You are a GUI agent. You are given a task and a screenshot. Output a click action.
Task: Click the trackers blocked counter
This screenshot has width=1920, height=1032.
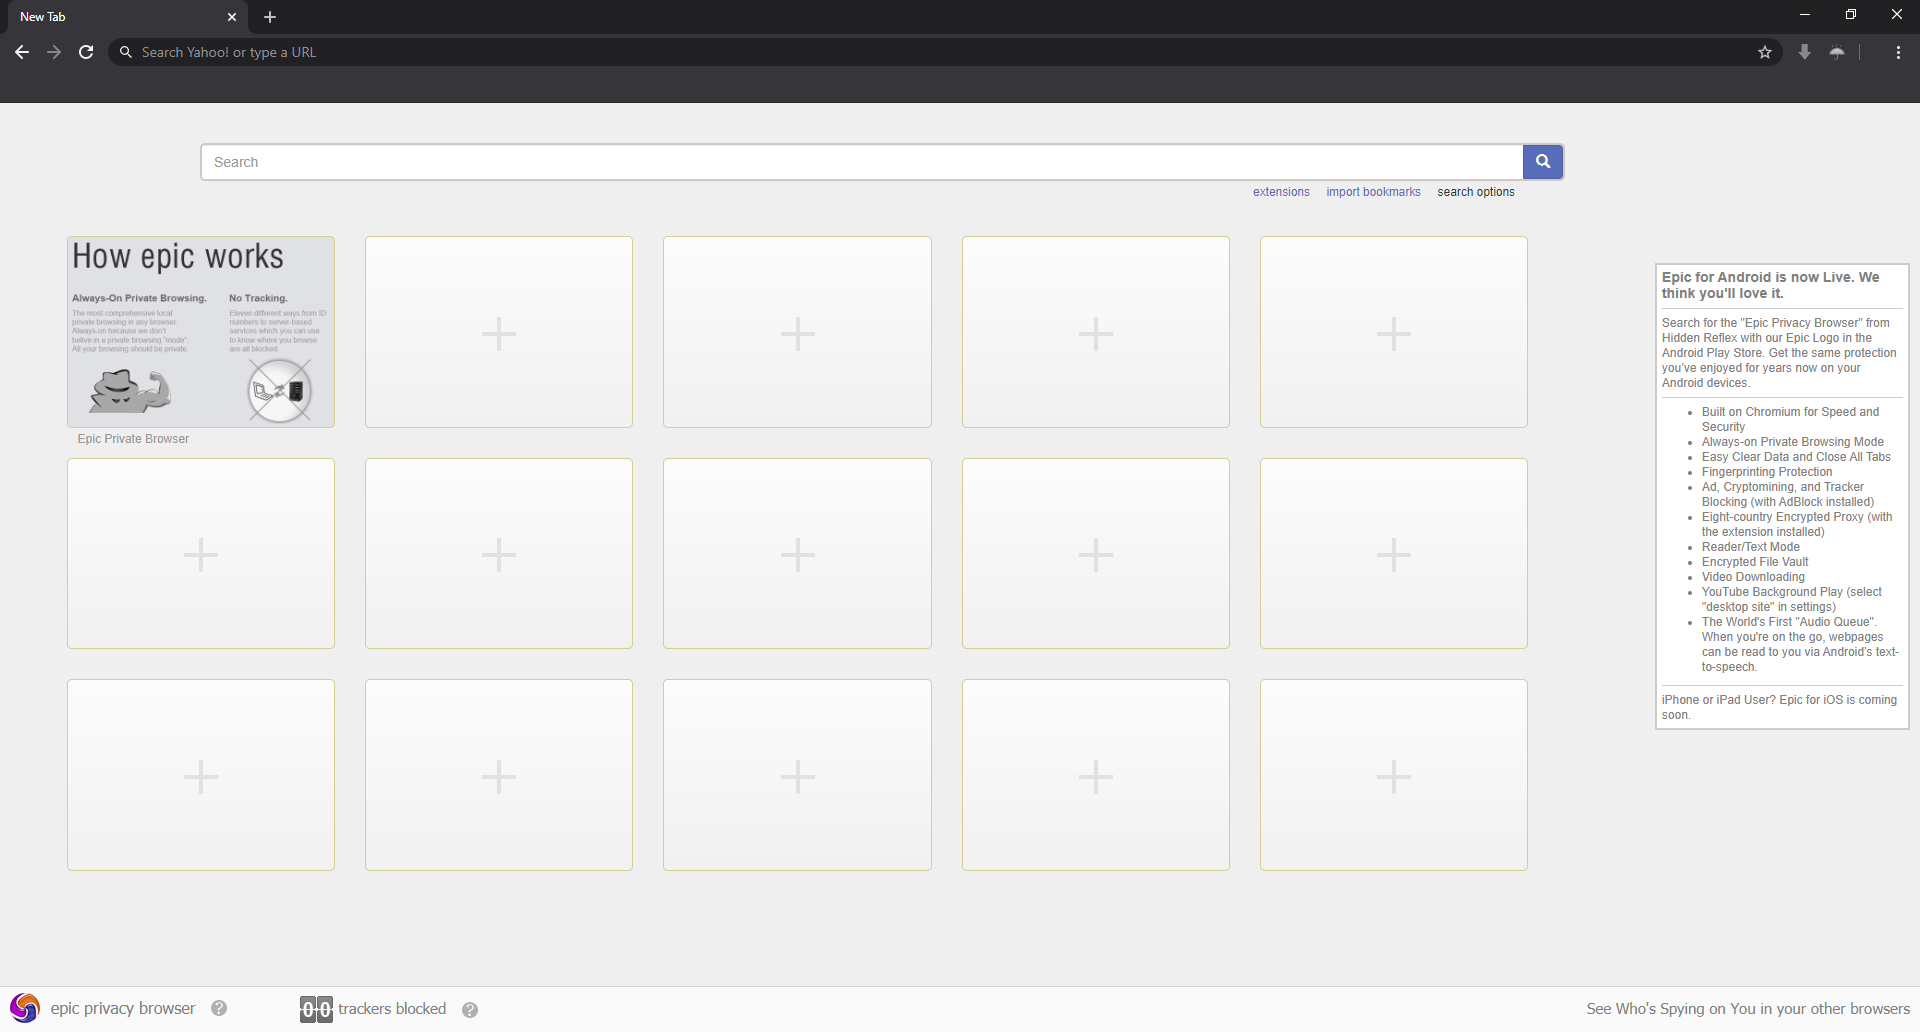click(x=316, y=1009)
